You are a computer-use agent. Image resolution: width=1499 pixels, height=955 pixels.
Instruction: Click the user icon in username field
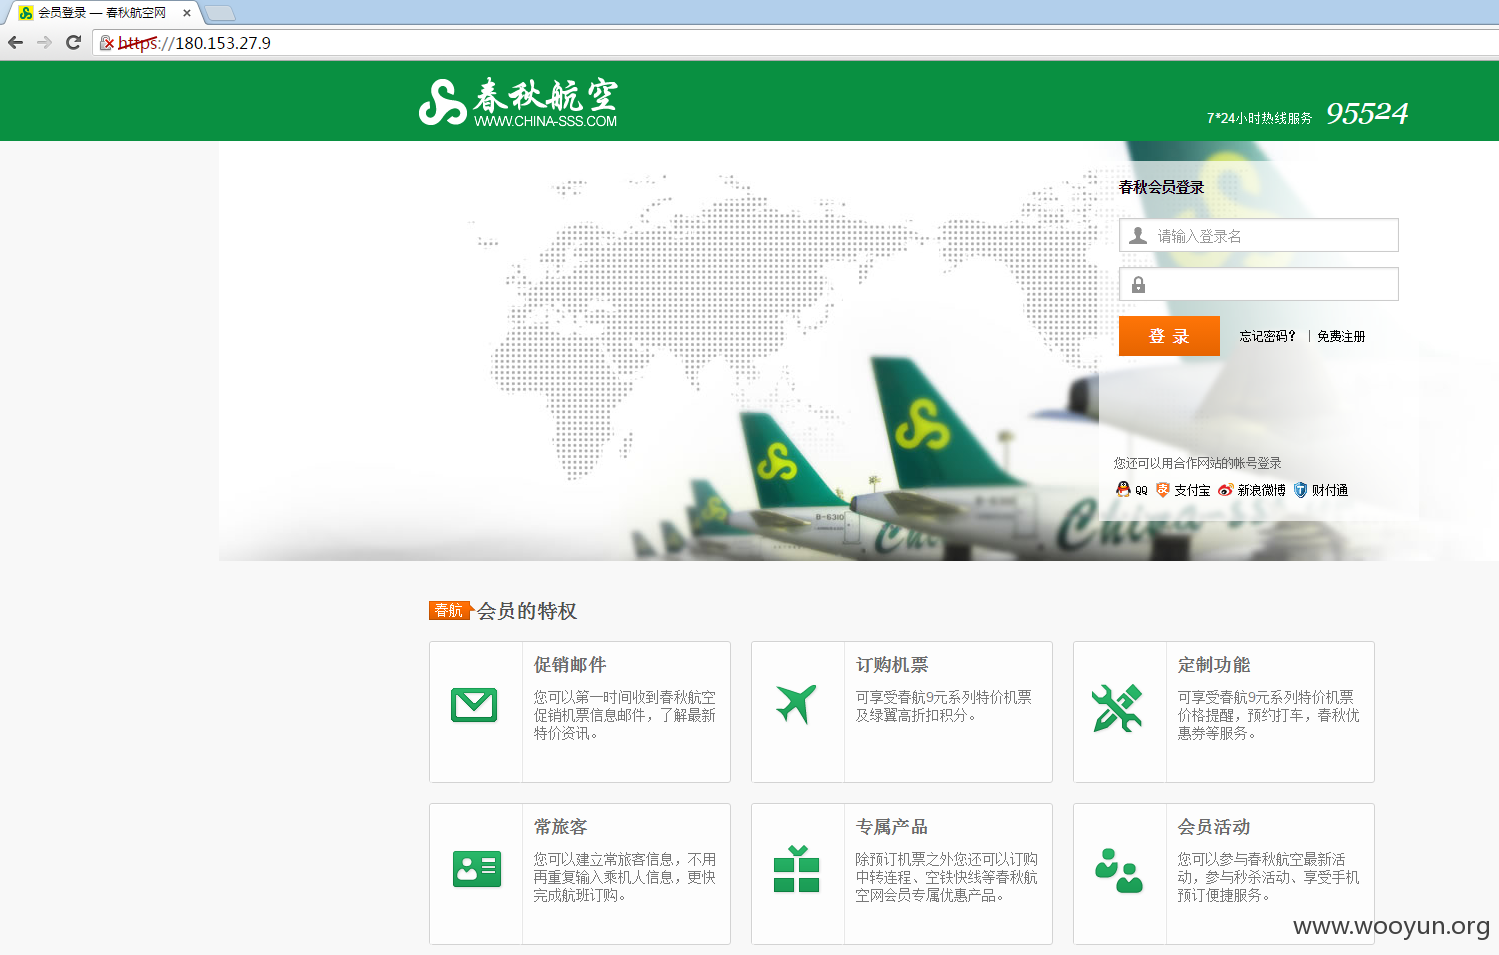coord(1138,235)
